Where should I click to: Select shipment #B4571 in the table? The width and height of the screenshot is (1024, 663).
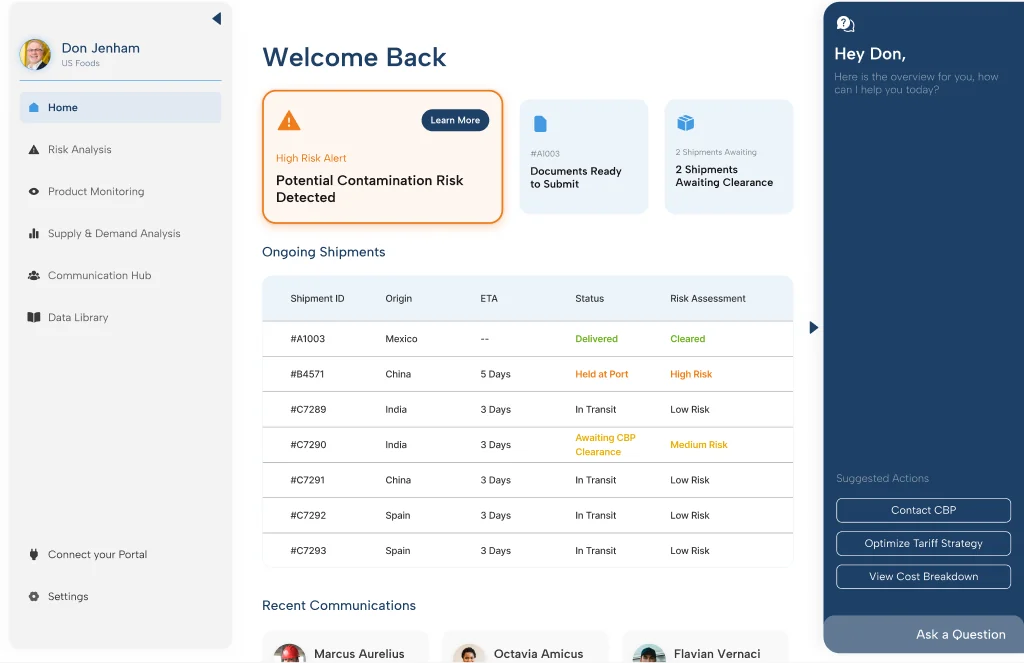point(528,374)
